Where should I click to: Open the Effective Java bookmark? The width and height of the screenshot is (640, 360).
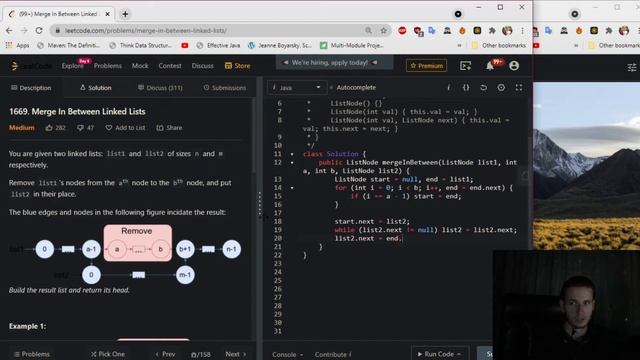click(218, 45)
